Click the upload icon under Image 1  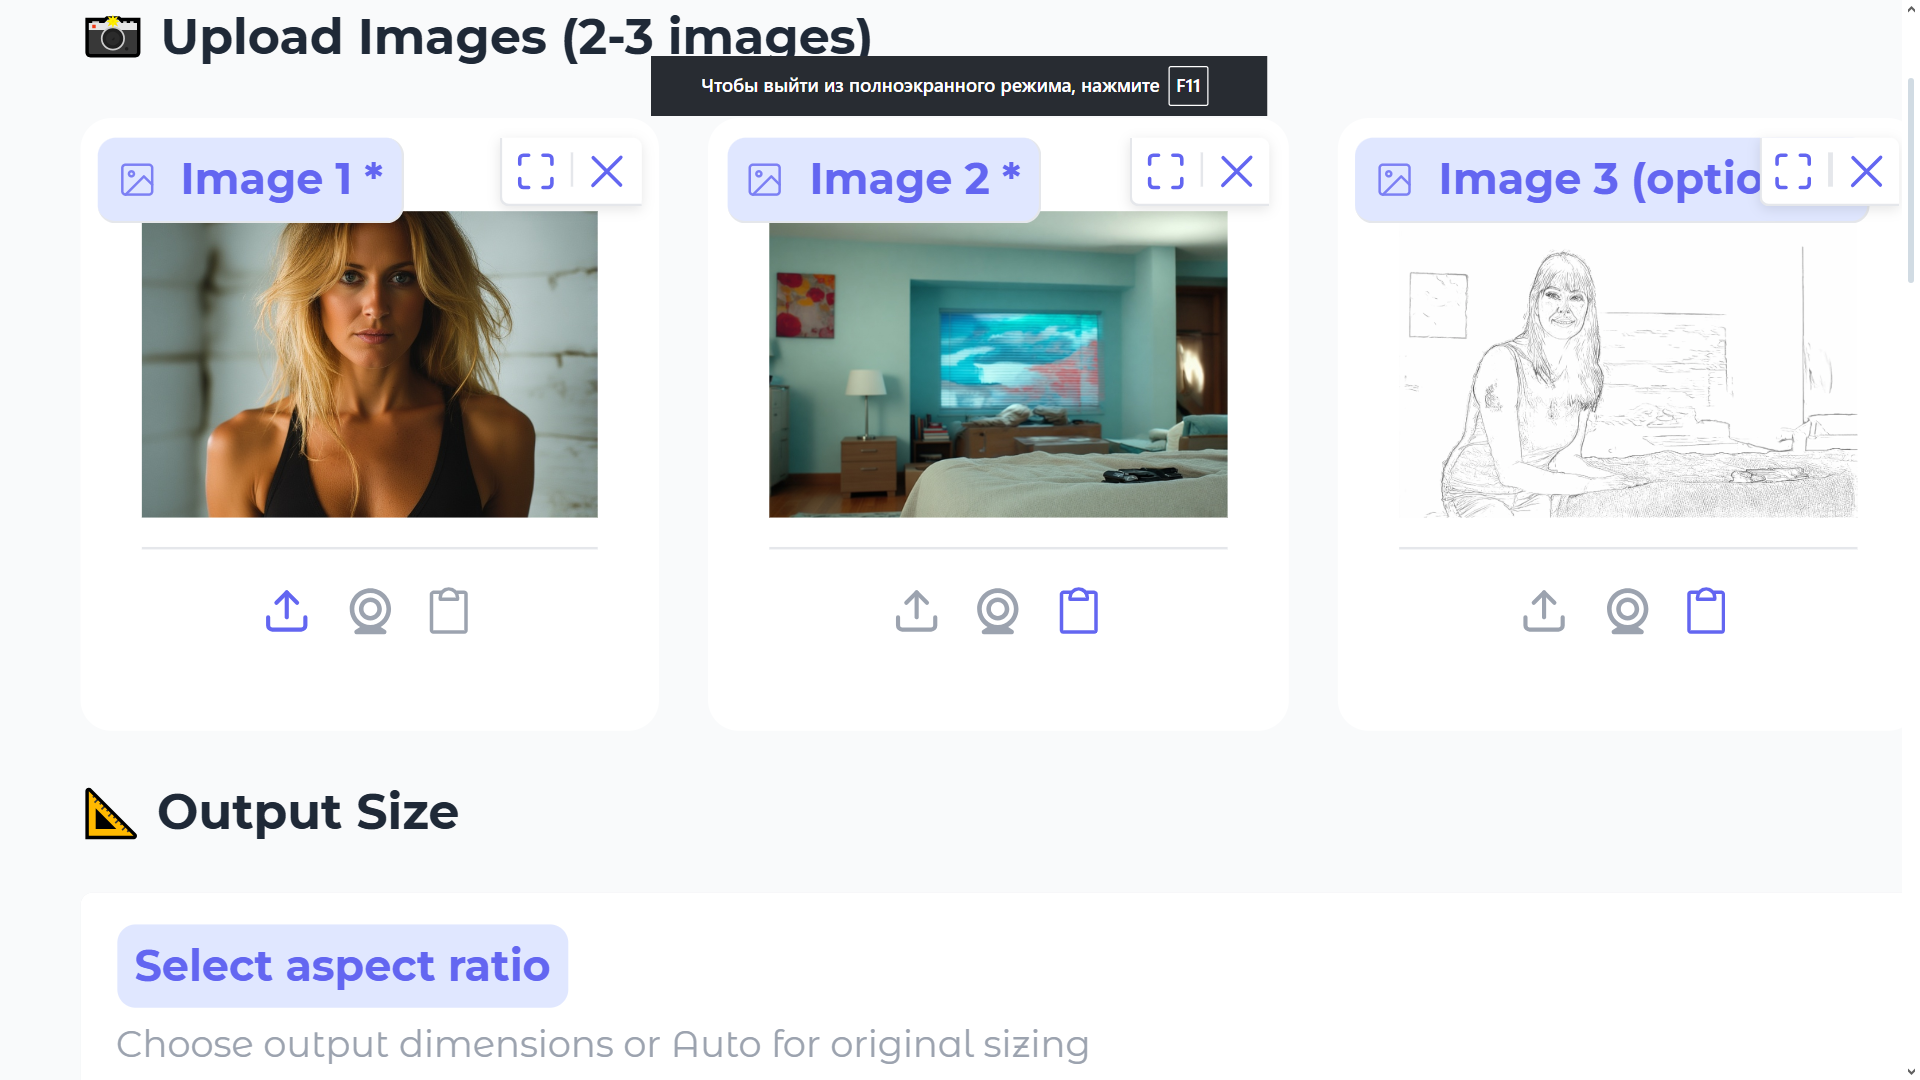click(287, 611)
